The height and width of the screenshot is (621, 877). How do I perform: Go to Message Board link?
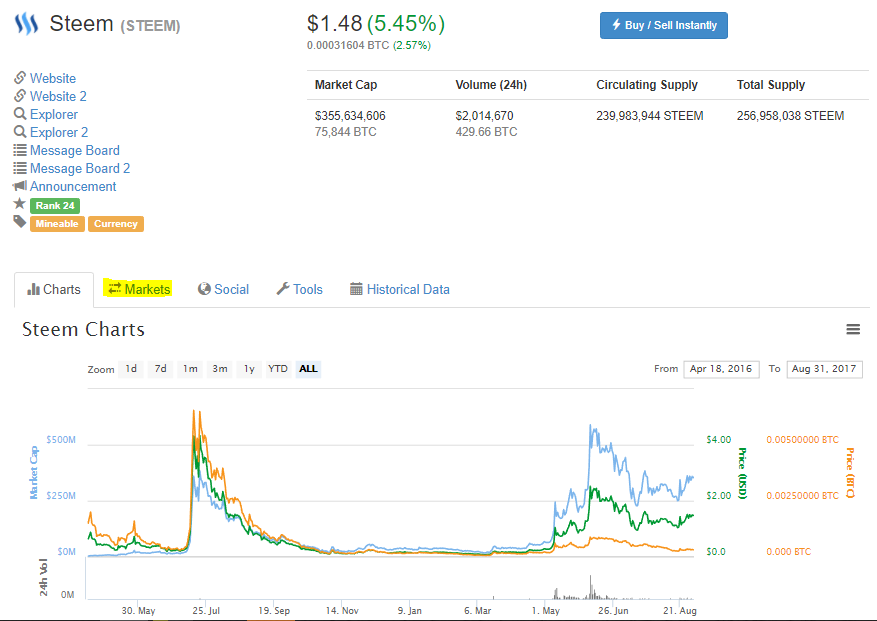75,150
